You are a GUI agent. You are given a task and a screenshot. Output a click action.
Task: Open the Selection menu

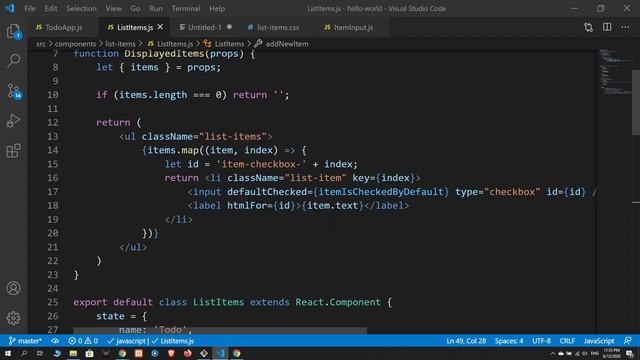pos(81,8)
